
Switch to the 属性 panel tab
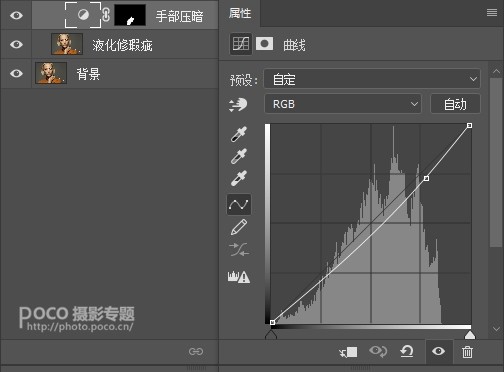point(240,13)
